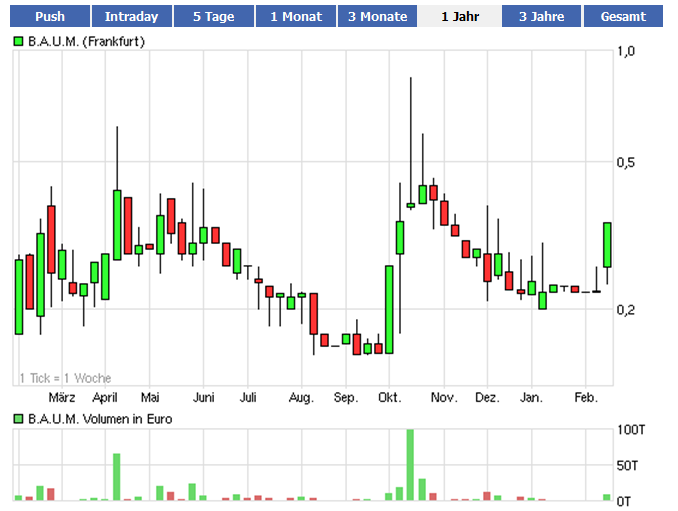Screen dimensions: 678x511
Task: Click the 0,5 price axis value
Action: 626,162
